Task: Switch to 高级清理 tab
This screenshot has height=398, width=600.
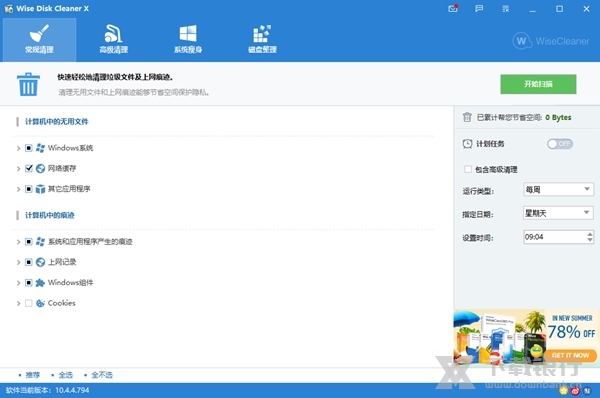Action: click(x=114, y=40)
